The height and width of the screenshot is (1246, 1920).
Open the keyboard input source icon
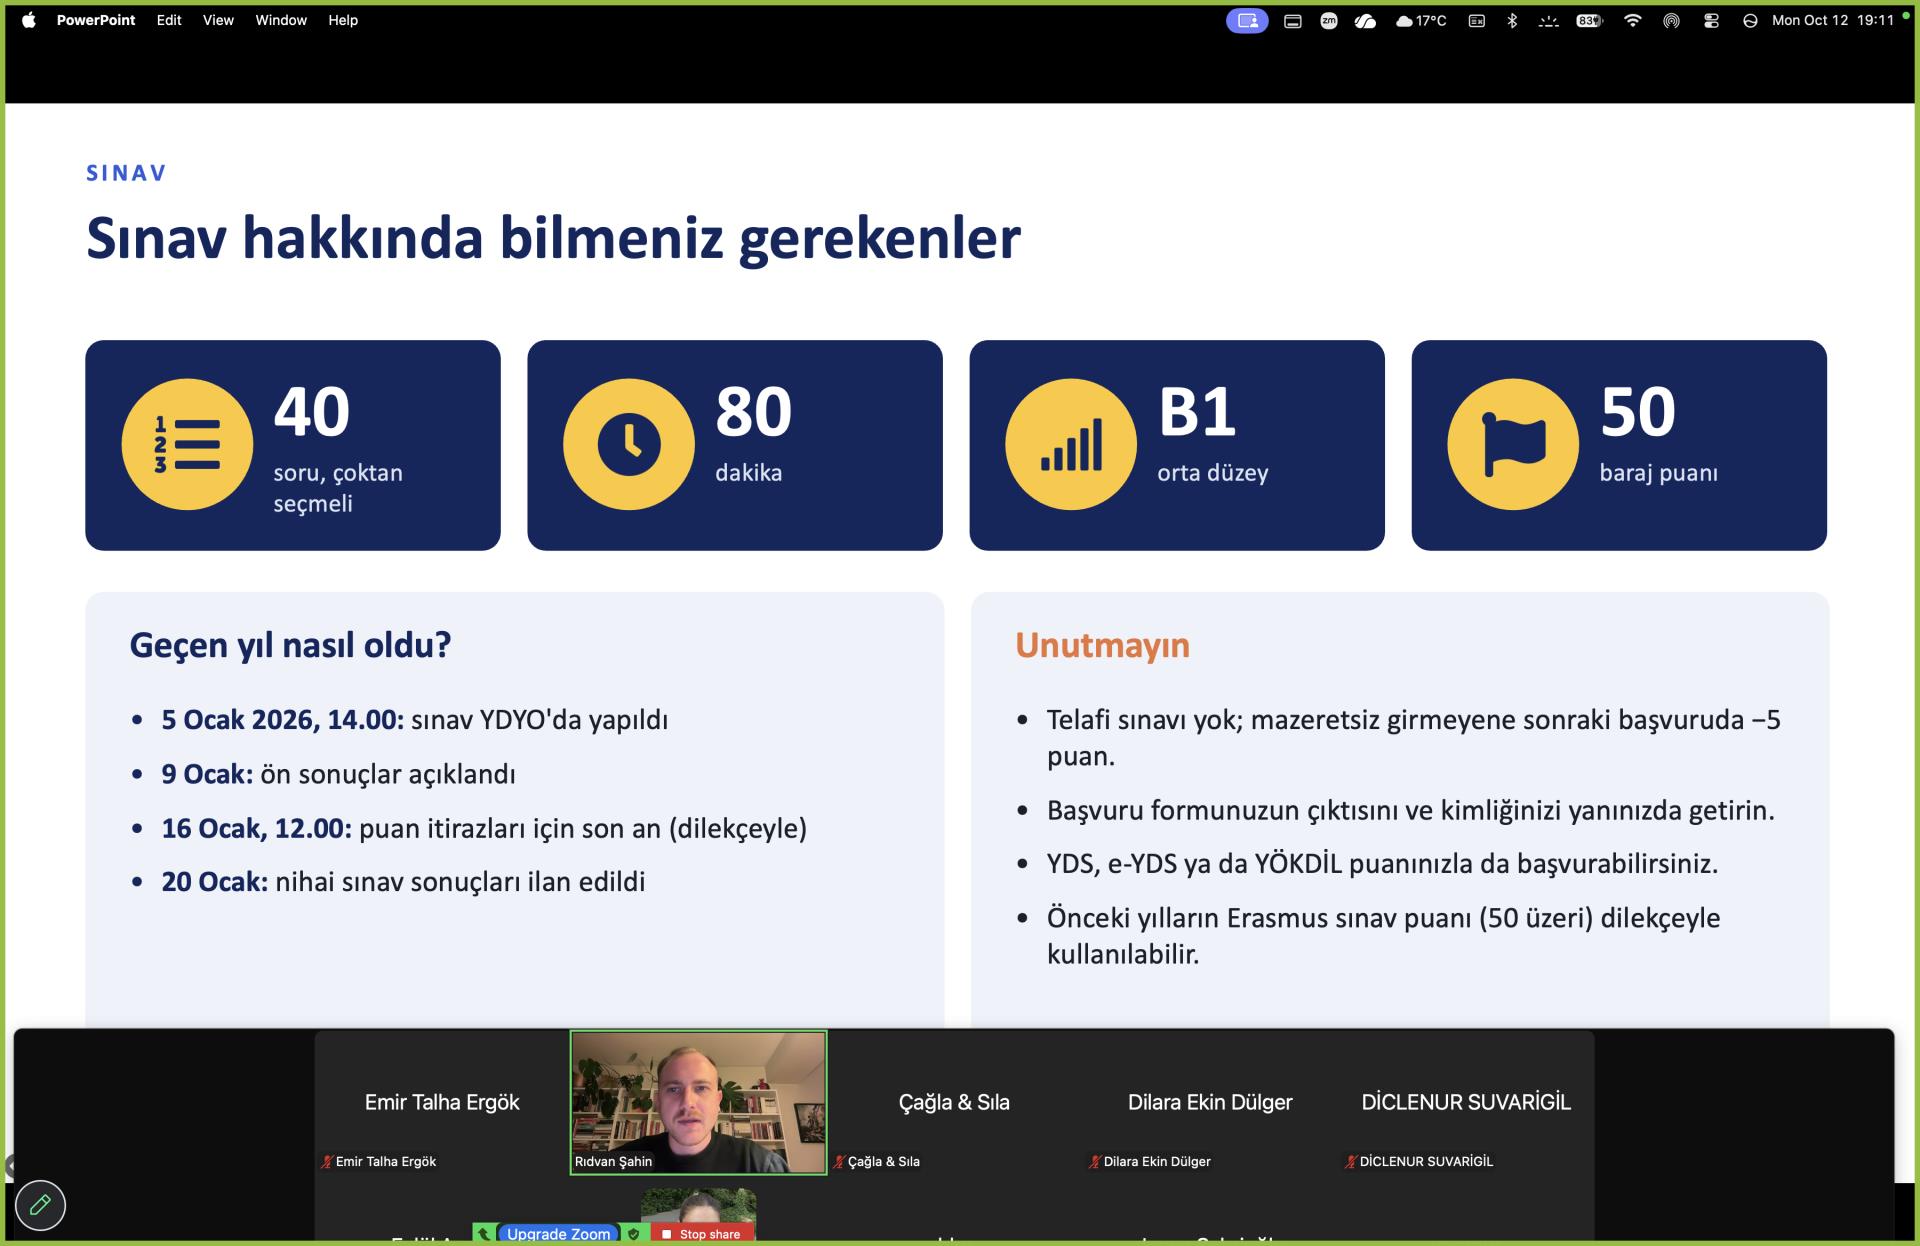click(x=1477, y=20)
